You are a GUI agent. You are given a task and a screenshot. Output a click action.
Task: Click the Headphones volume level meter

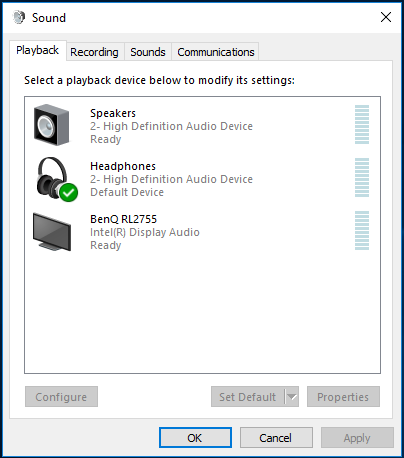pos(362,177)
